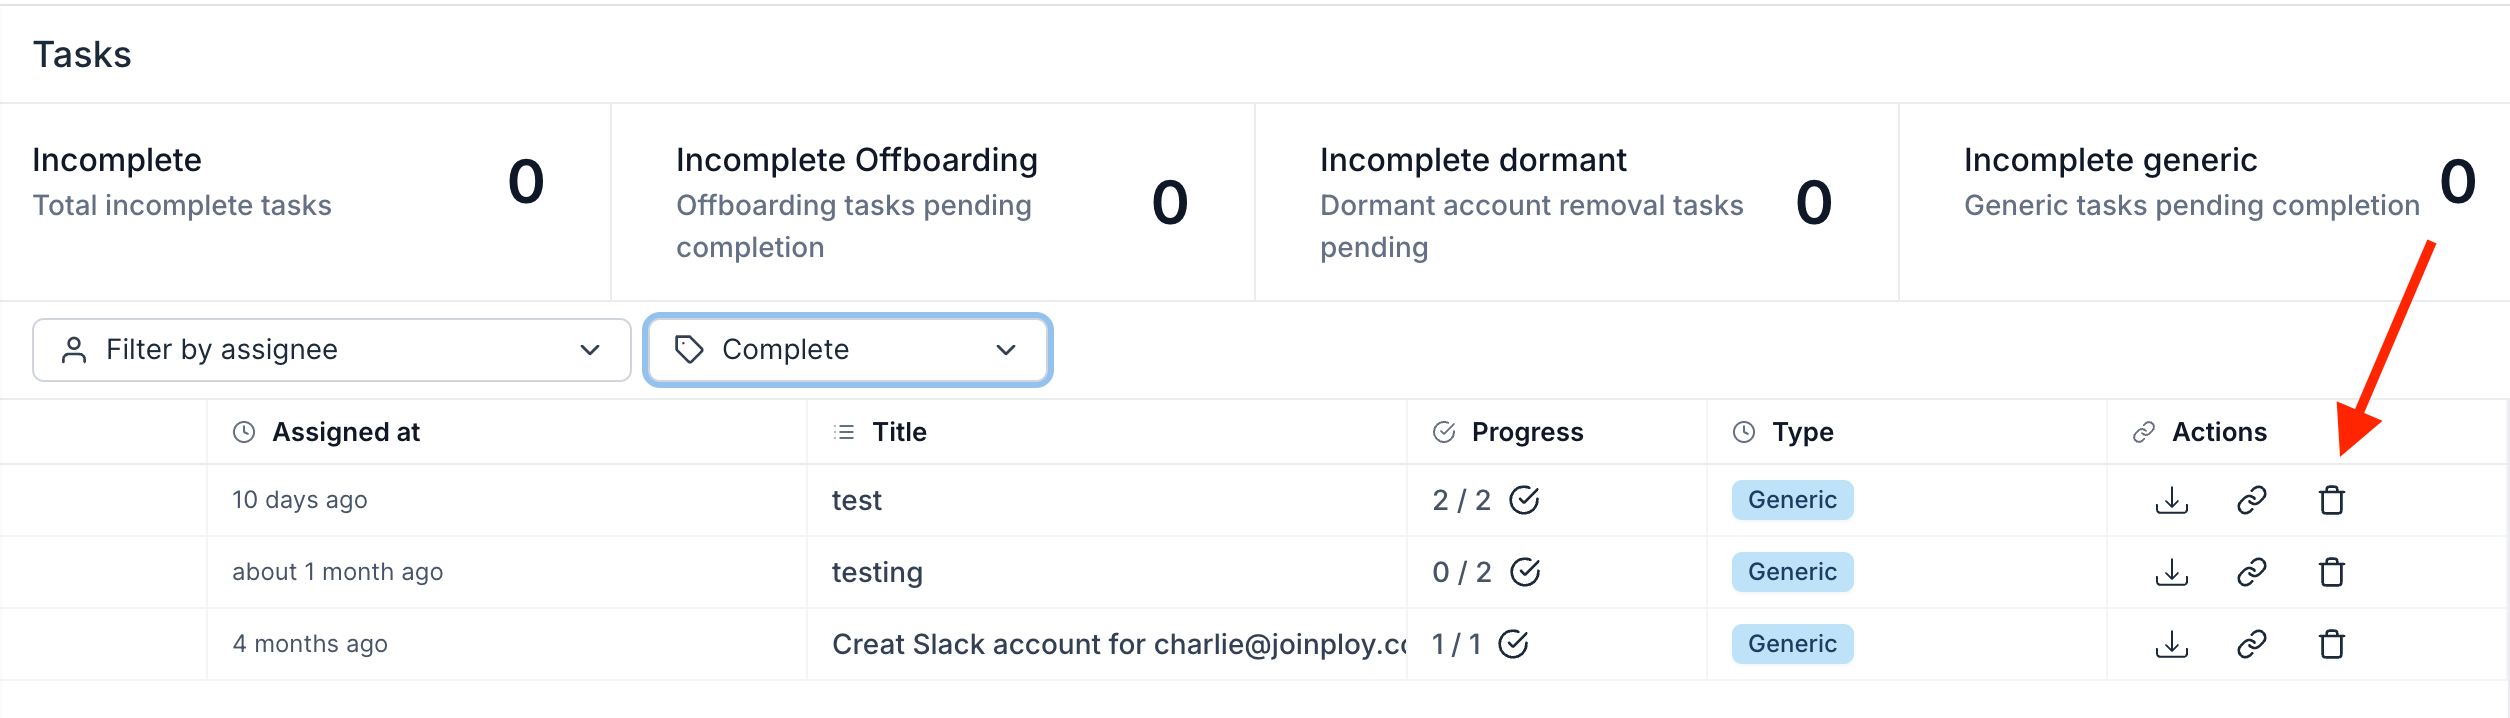Click the Progress column header
Image resolution: width=2510 pixels, height=718 pixels.
pyautogui.click(x=1527, y=432)
